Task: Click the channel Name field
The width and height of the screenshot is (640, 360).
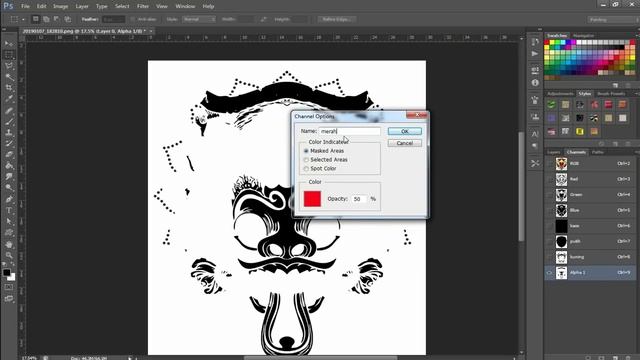Action: 350,131
